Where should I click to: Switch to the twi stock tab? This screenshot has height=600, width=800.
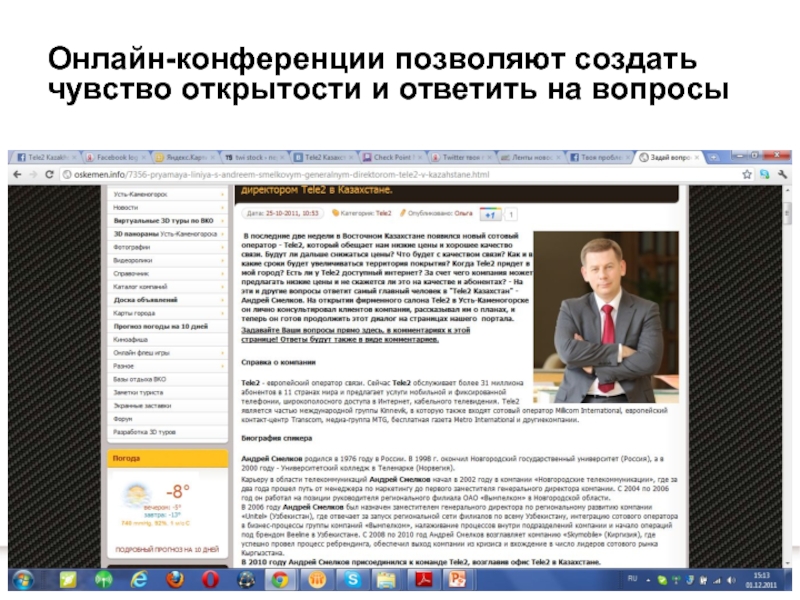coord(254,158)
